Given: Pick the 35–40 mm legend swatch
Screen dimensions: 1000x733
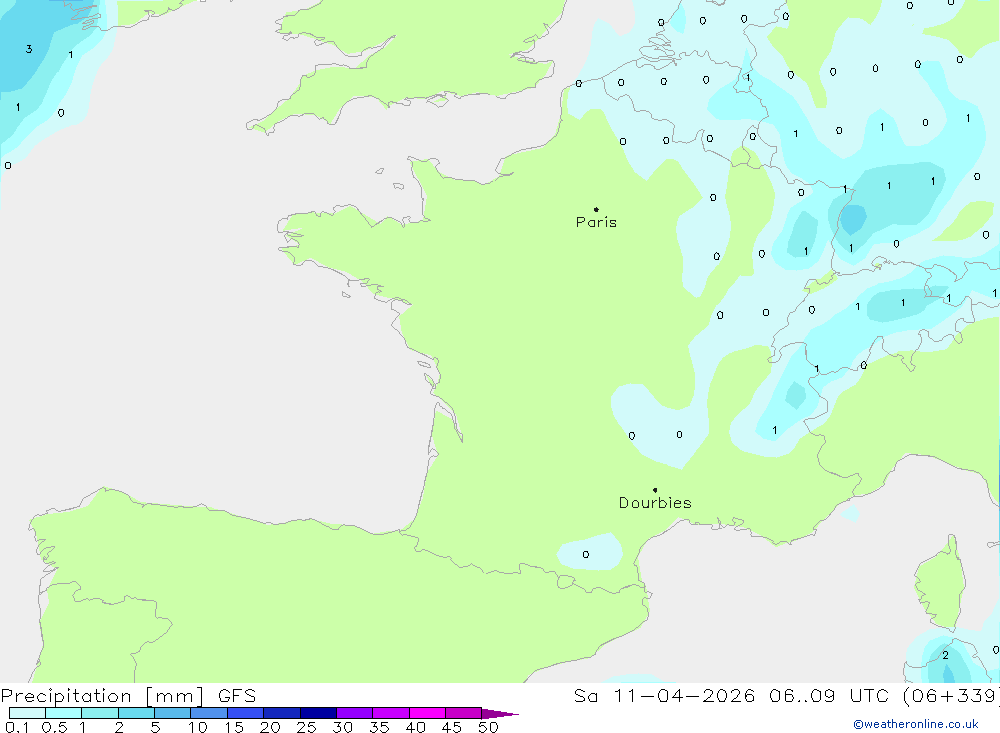Looking at the screenshot, I should coord(391,713).
